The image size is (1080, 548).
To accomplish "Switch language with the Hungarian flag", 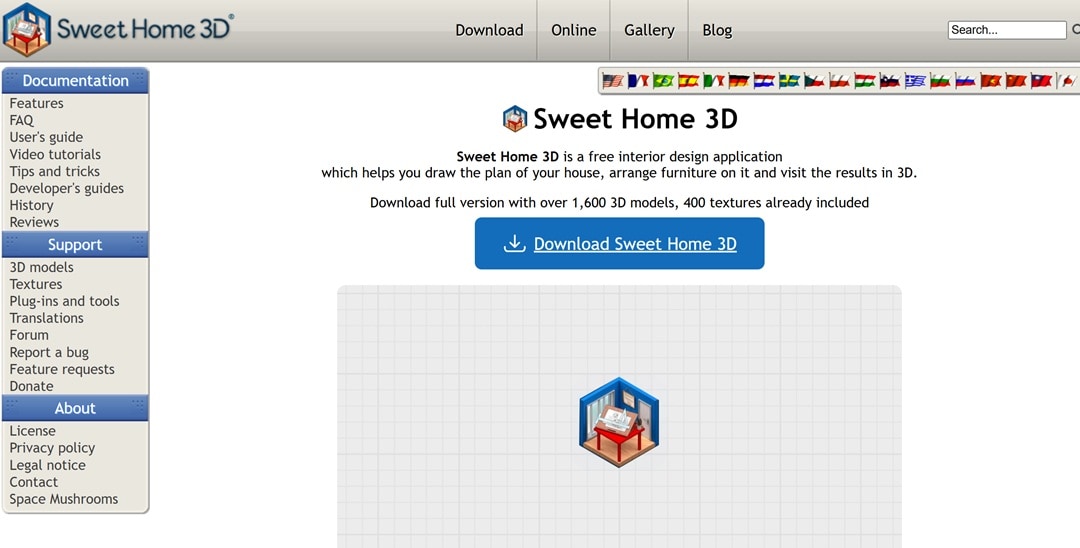I will click(x=865, y=81).
